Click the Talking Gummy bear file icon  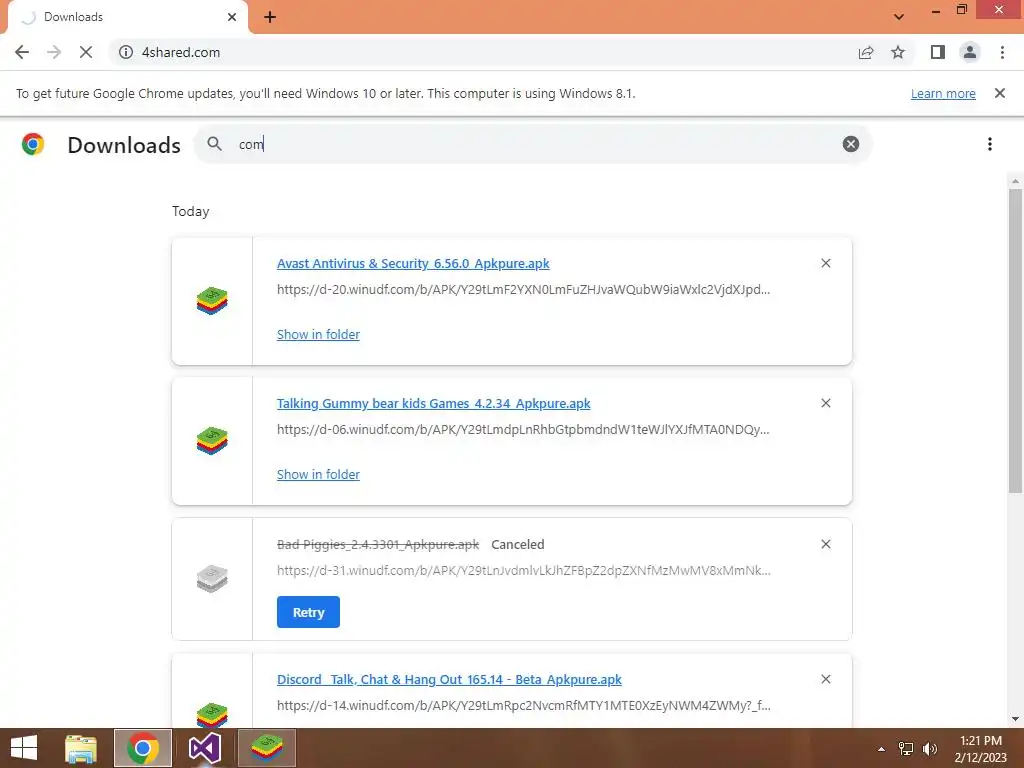tap(212, 441)
